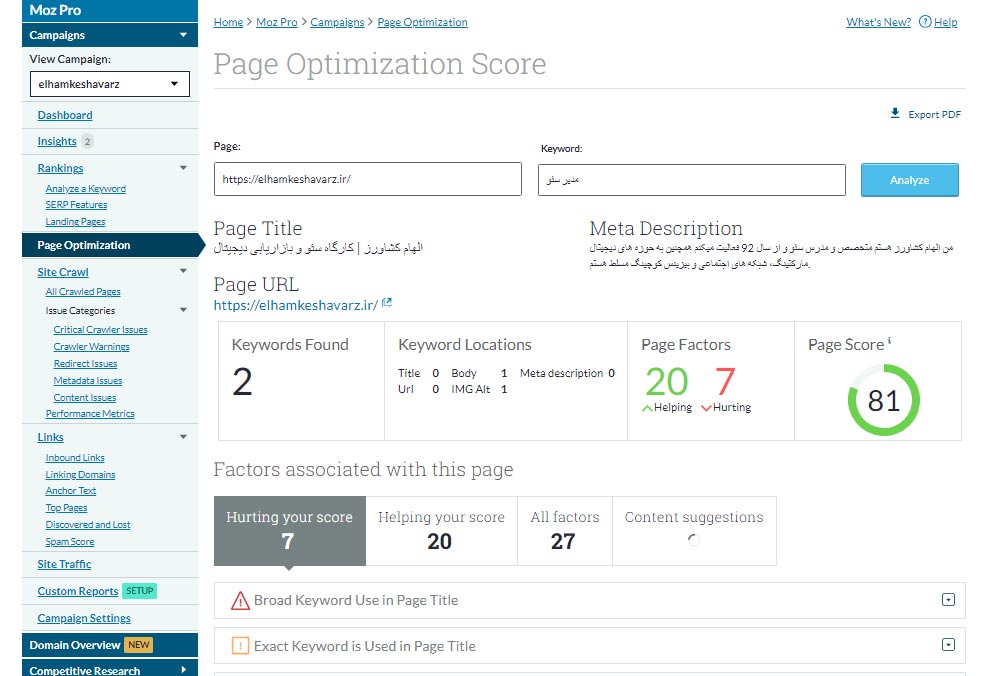Click the SETUP badge beside Custom Reports
The width and height of the screenshot is (994, 676).
click(x=140, y=591)
